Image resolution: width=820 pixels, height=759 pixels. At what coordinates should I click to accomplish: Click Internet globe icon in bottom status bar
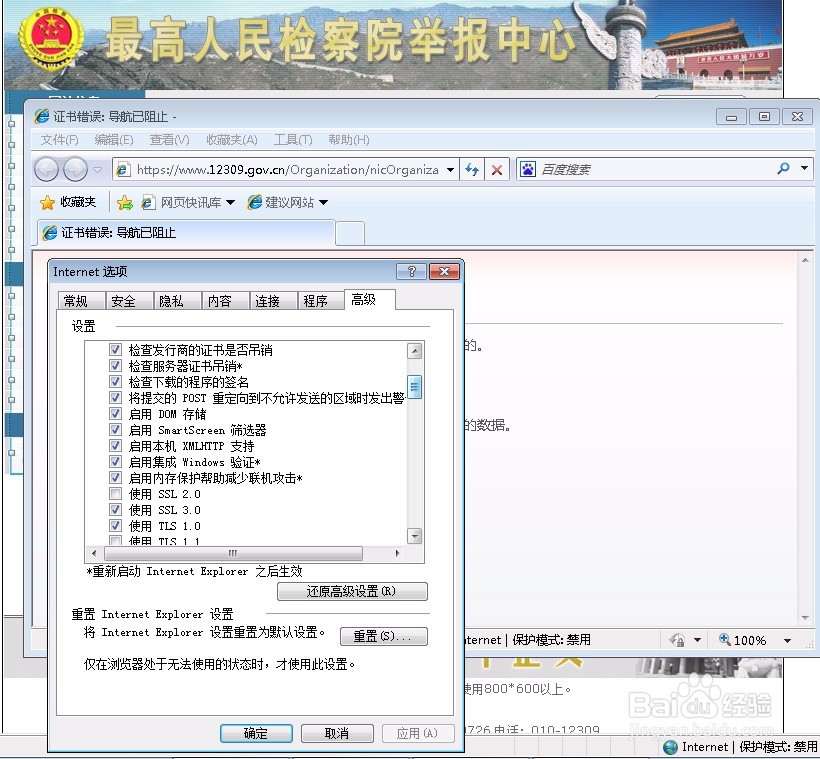pyautogui.click(x=670, y=747)
